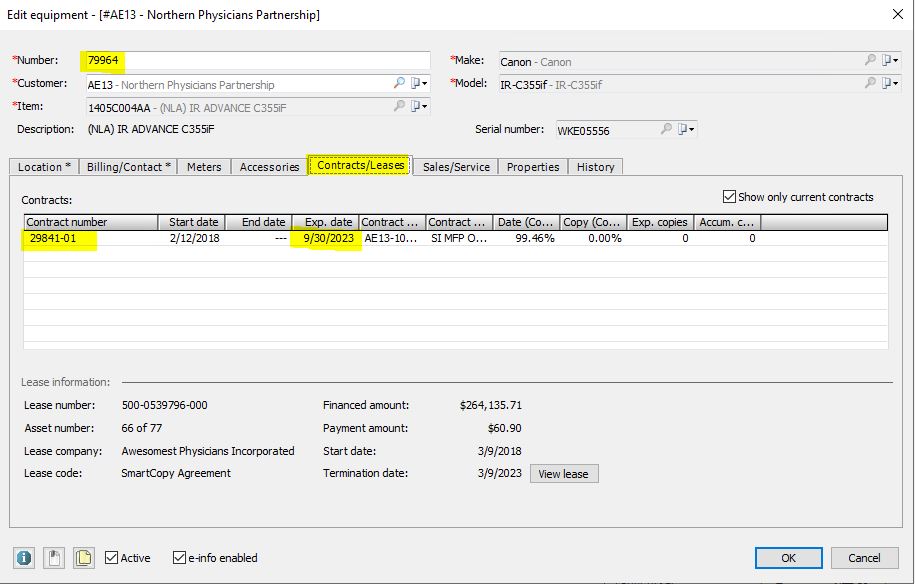
Task: Click into the Number input field
Action: point(258,60)
